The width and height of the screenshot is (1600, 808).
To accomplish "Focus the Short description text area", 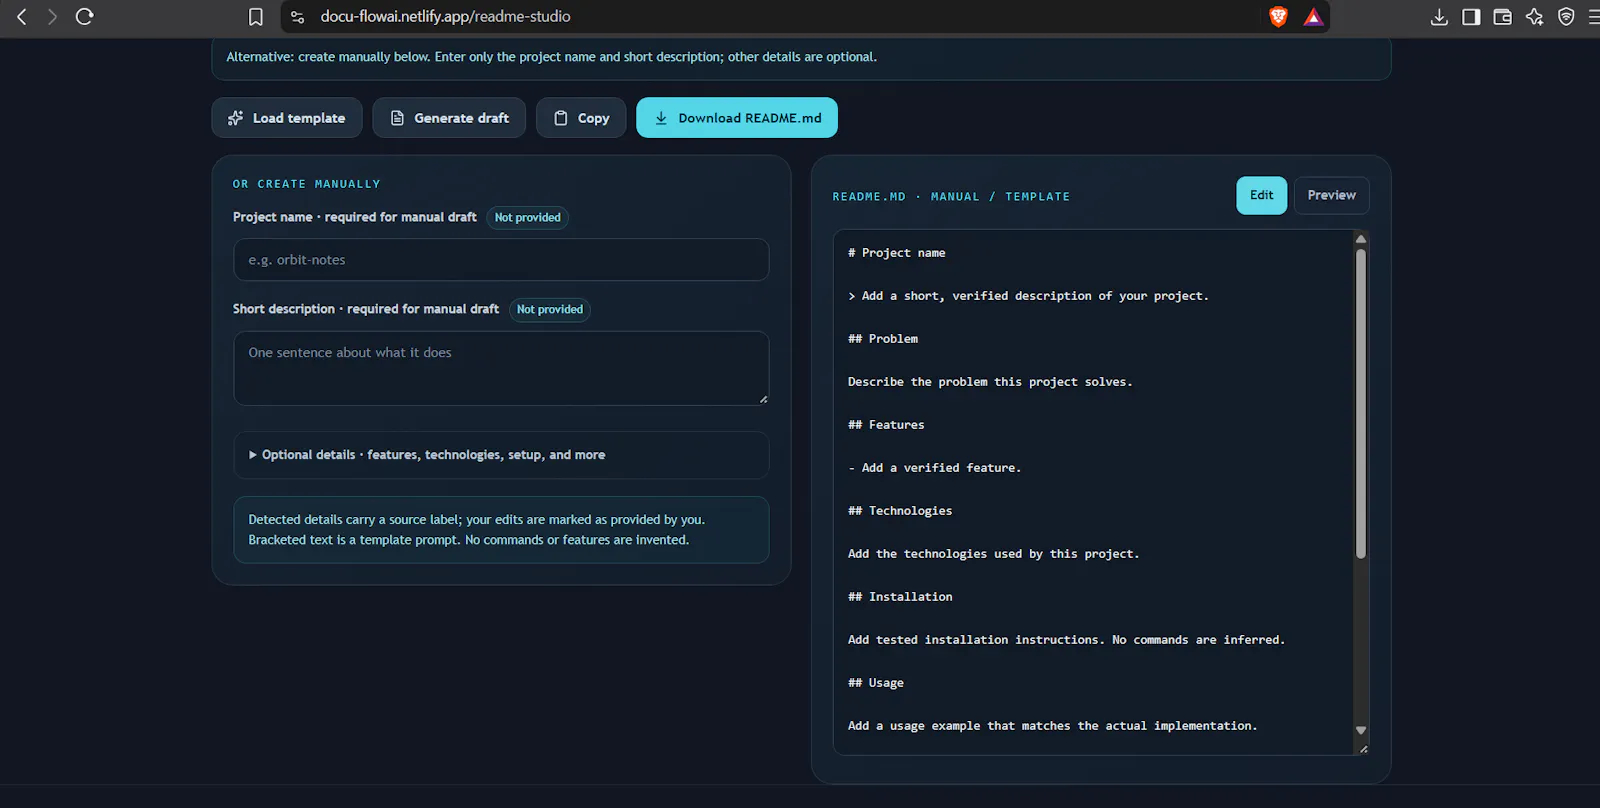I will (x=501, y=368).
